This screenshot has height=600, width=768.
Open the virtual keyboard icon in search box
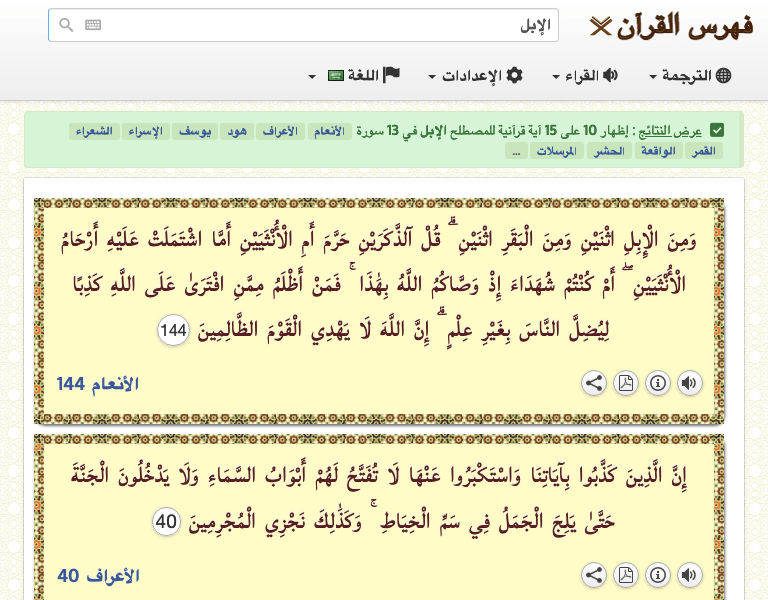[93, 24]
